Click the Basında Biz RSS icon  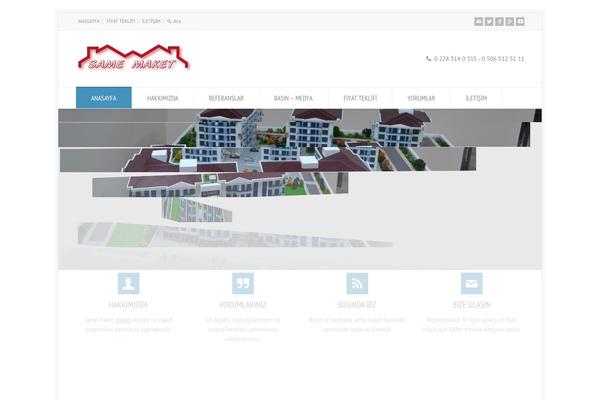coord(357,283)
